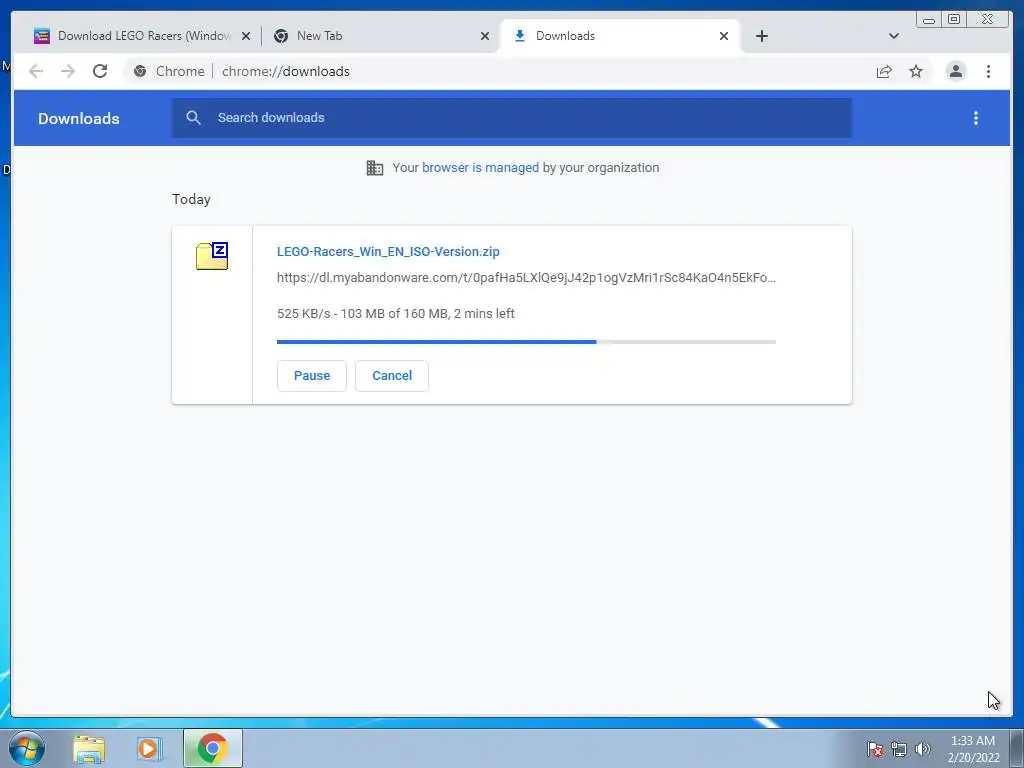This screenshot has height=768, width=1024.
Task: Open a new tab with plus button
Action: coord(761,36)
